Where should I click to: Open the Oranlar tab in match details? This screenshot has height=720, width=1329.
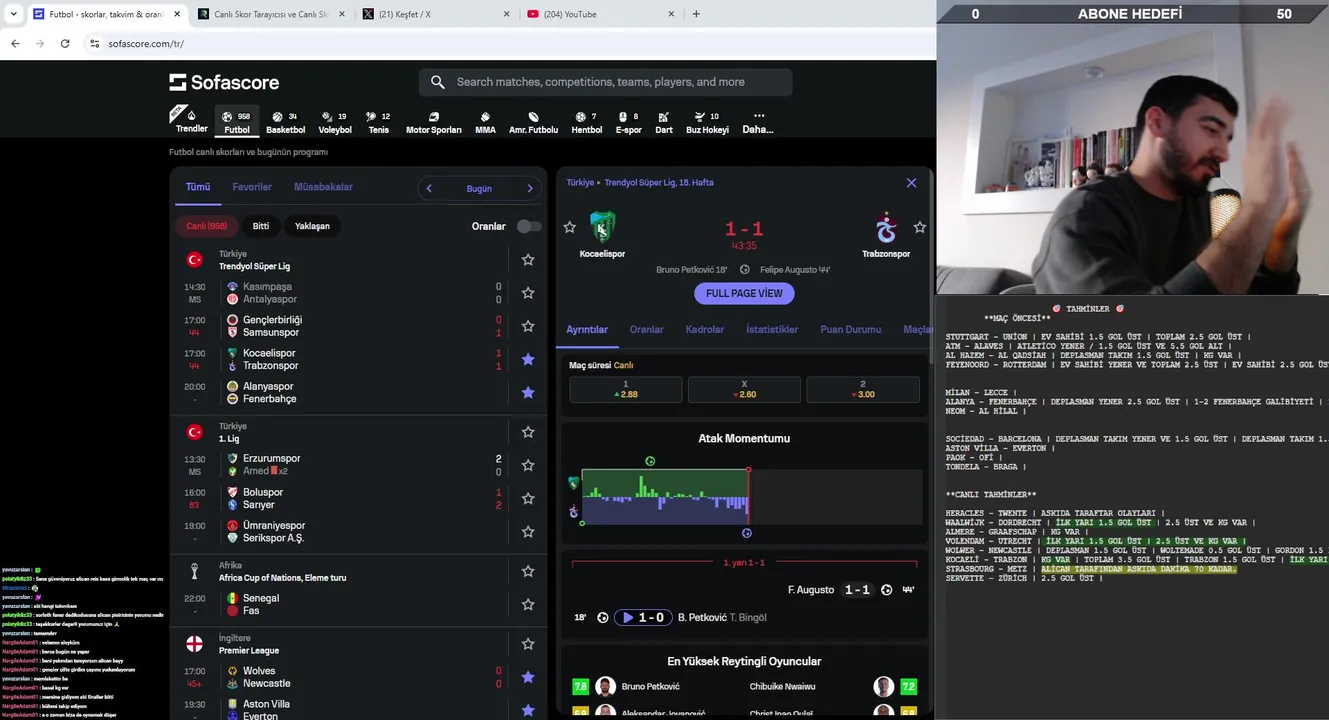(646, 329)
